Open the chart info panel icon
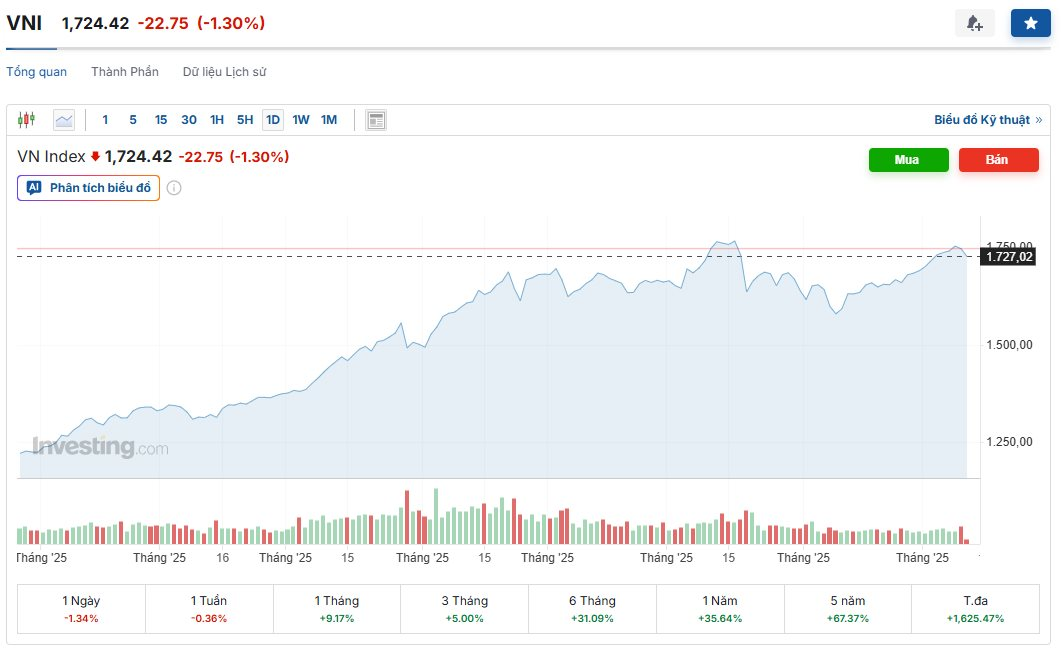Viewport: 1063px width, 650px height. pyautogui.click(x=375, y=119)
